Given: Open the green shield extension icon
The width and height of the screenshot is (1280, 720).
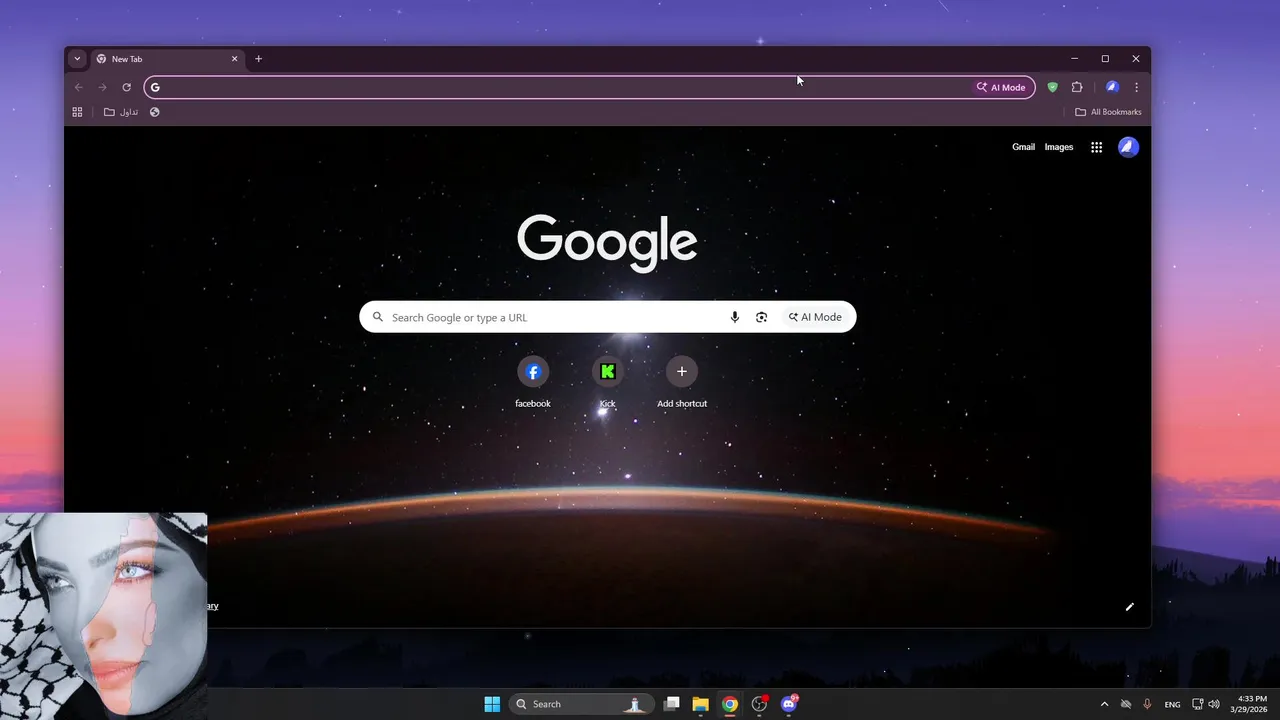Looking at the screenshot, I should tap(1052, 87).
